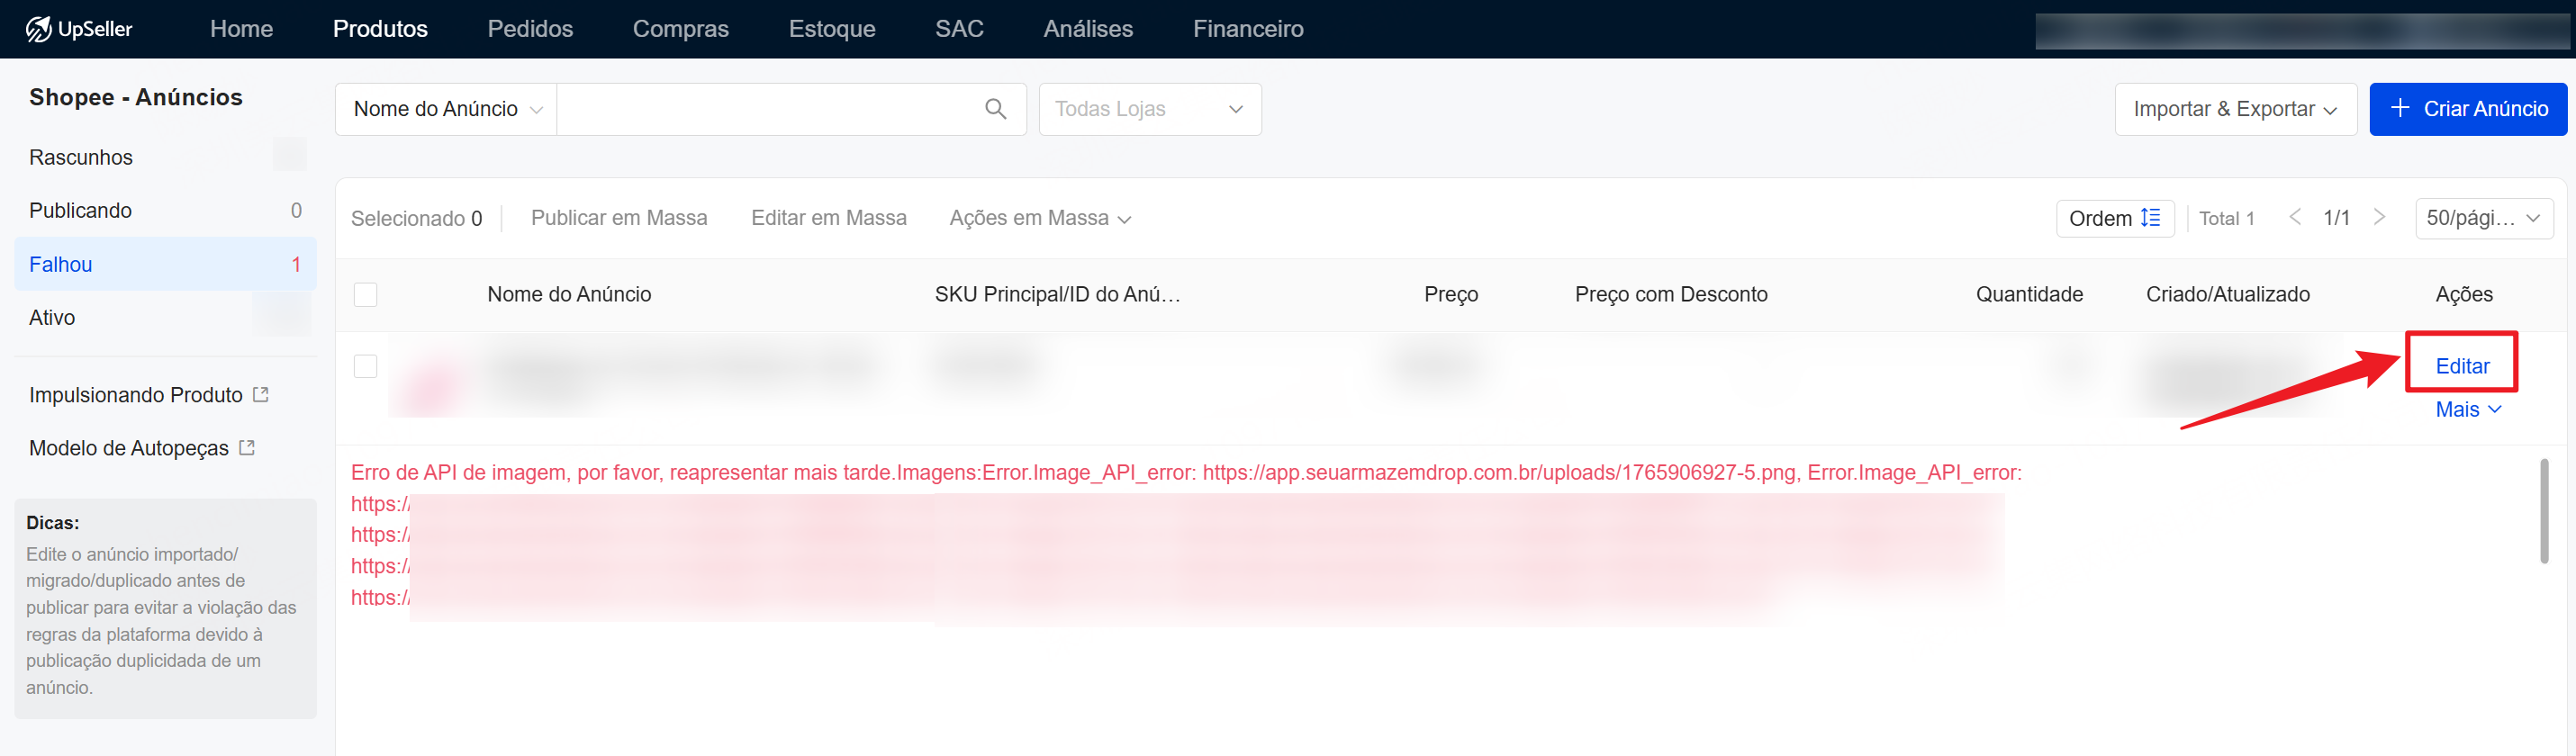
Task: Go to the previous page arrow
Action: (2295, 218)
